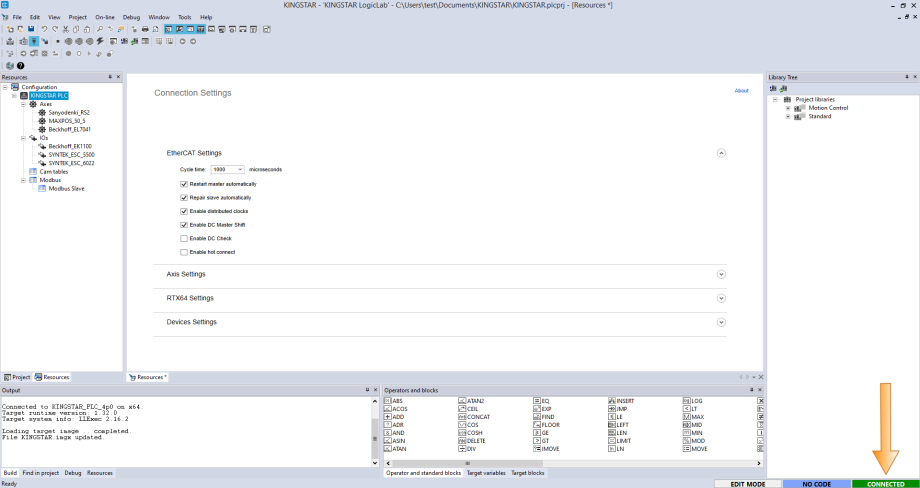Image resolution: width=920 pixels, height=488 pixels.
Task: Select Sanyodenki_RS2 axis in tree
Action: point(69,112)
